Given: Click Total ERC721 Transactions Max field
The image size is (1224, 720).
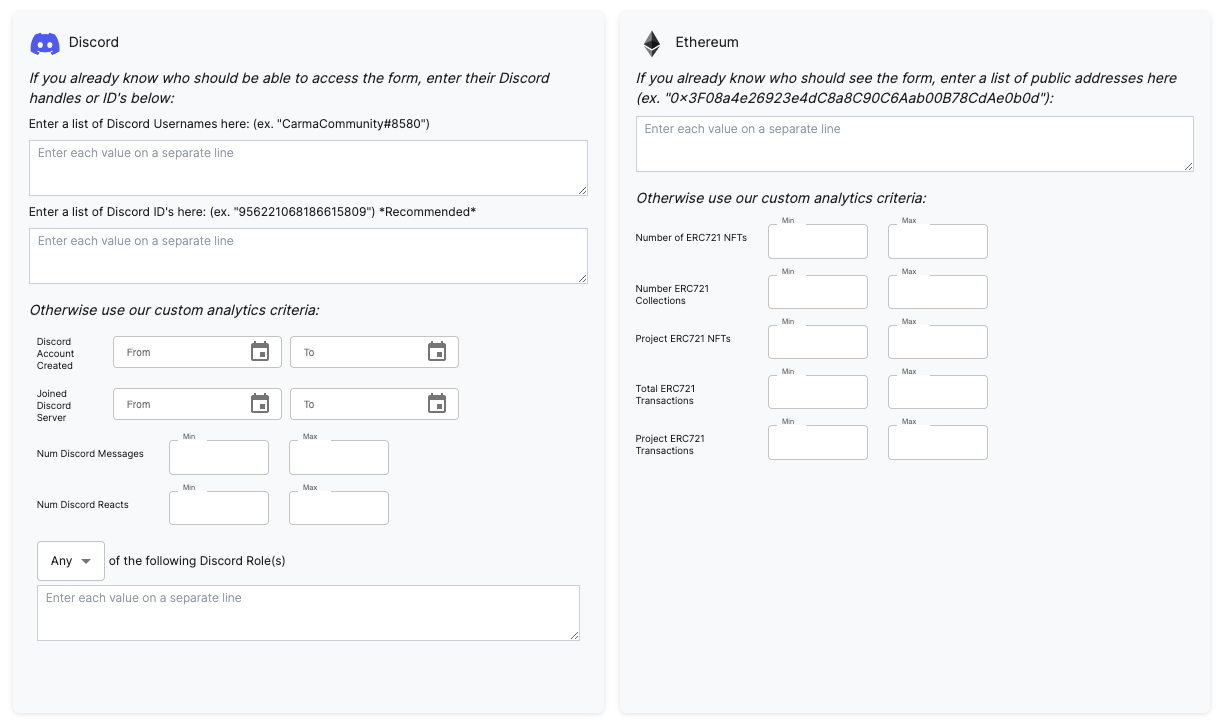Looking at the screenshot, I should [x=938, y=392].
